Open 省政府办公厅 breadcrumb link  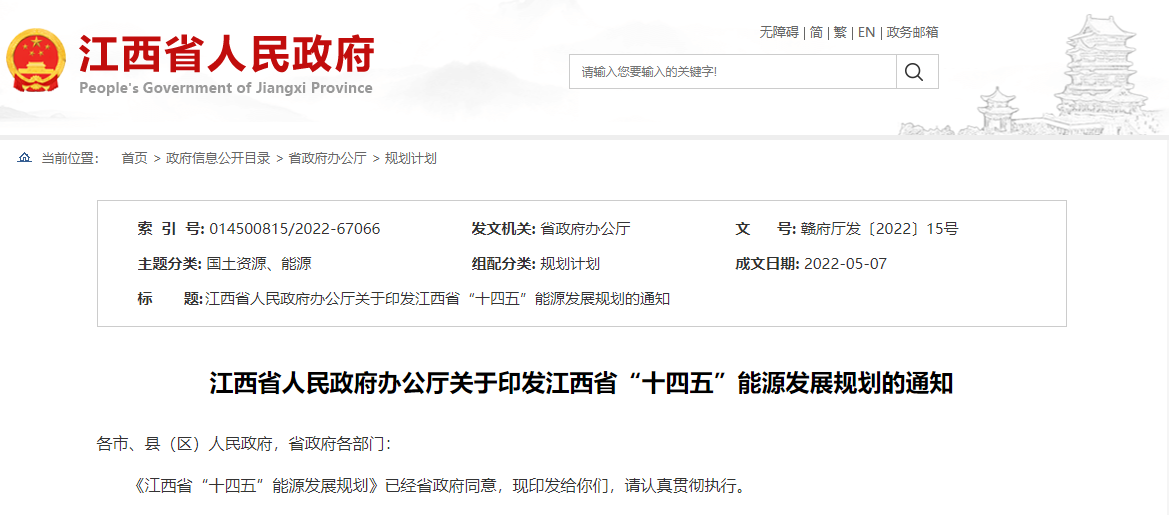[327, 158]
